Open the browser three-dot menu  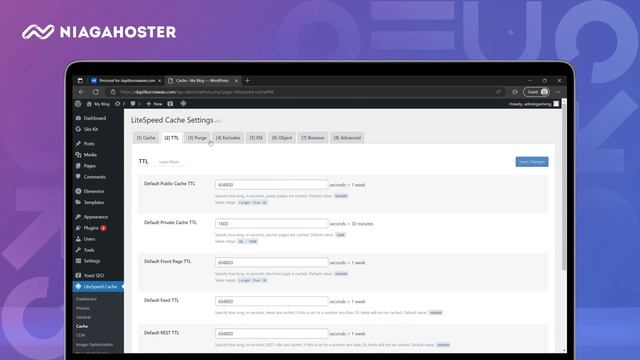click(x=558, y=92)
